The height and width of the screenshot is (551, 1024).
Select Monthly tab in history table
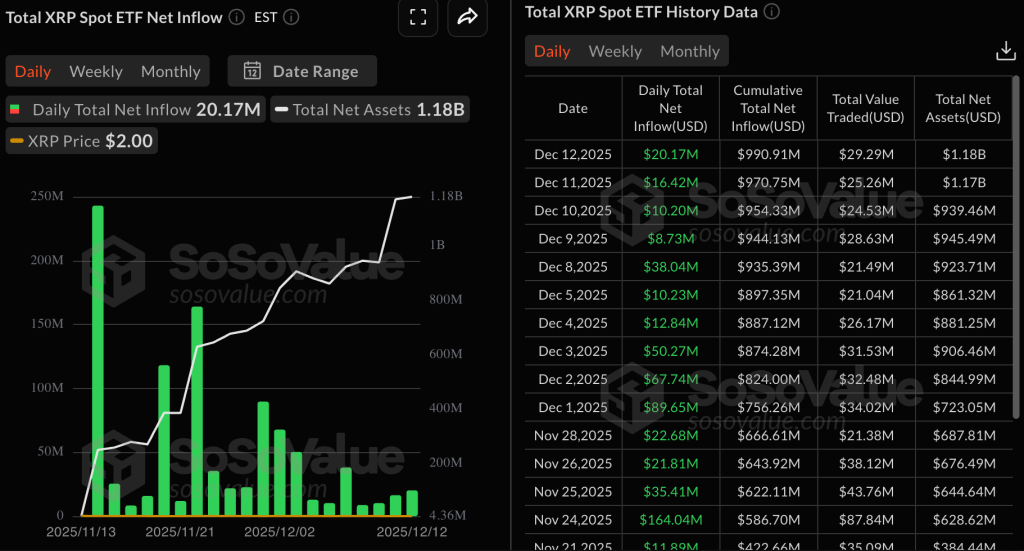pyautogui.click(x=689, y=51)
